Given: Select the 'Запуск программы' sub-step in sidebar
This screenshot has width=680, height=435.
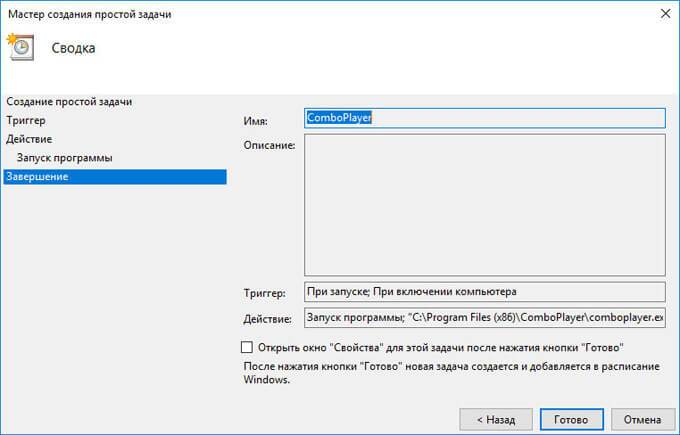Looking at the screenshot, I should pyautogui.click(x=65, y=158).
